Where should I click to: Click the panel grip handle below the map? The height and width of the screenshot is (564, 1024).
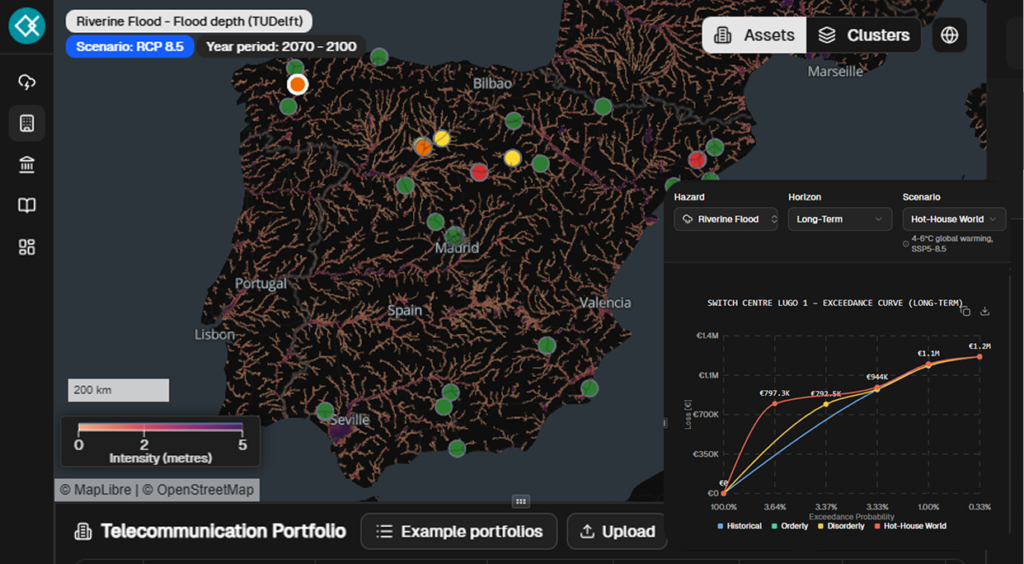520,501
